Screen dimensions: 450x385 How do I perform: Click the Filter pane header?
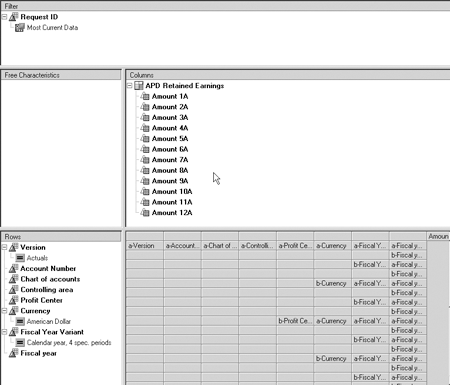click(225, 6)
